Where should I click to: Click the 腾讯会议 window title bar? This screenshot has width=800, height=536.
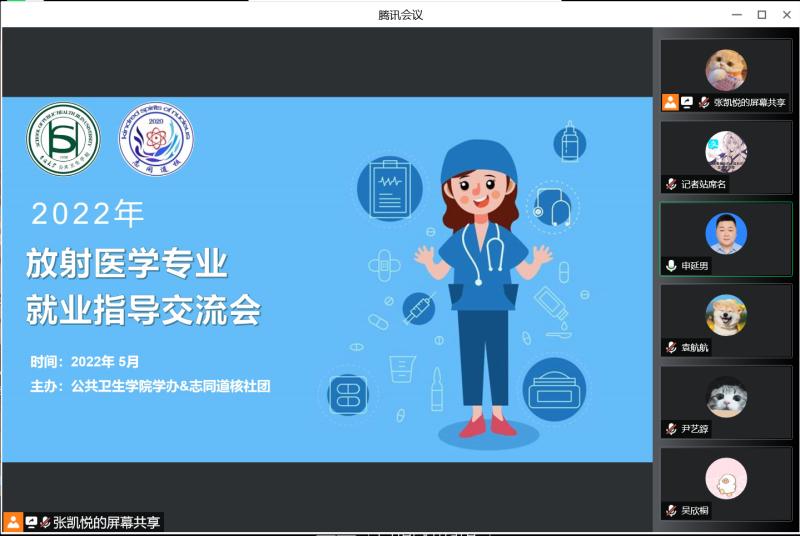click(x=400, y=14)
